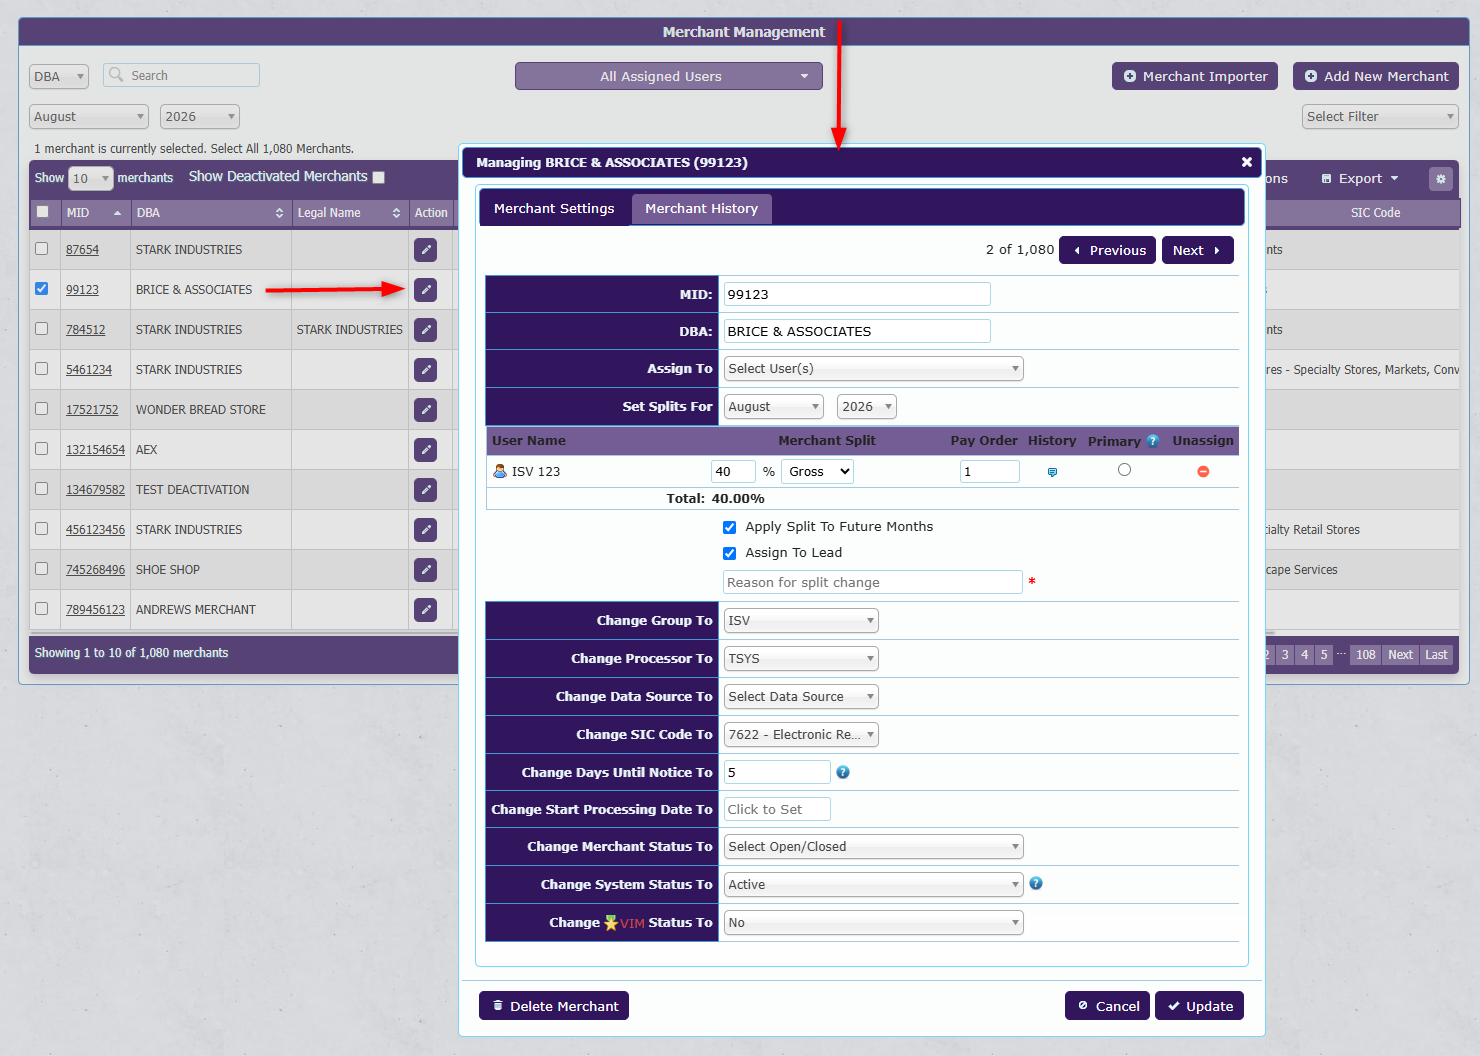Viewport: 1480px width, 1056px height.
Task: Click the Start Processing Date field
Action: (x=777, y=810)
